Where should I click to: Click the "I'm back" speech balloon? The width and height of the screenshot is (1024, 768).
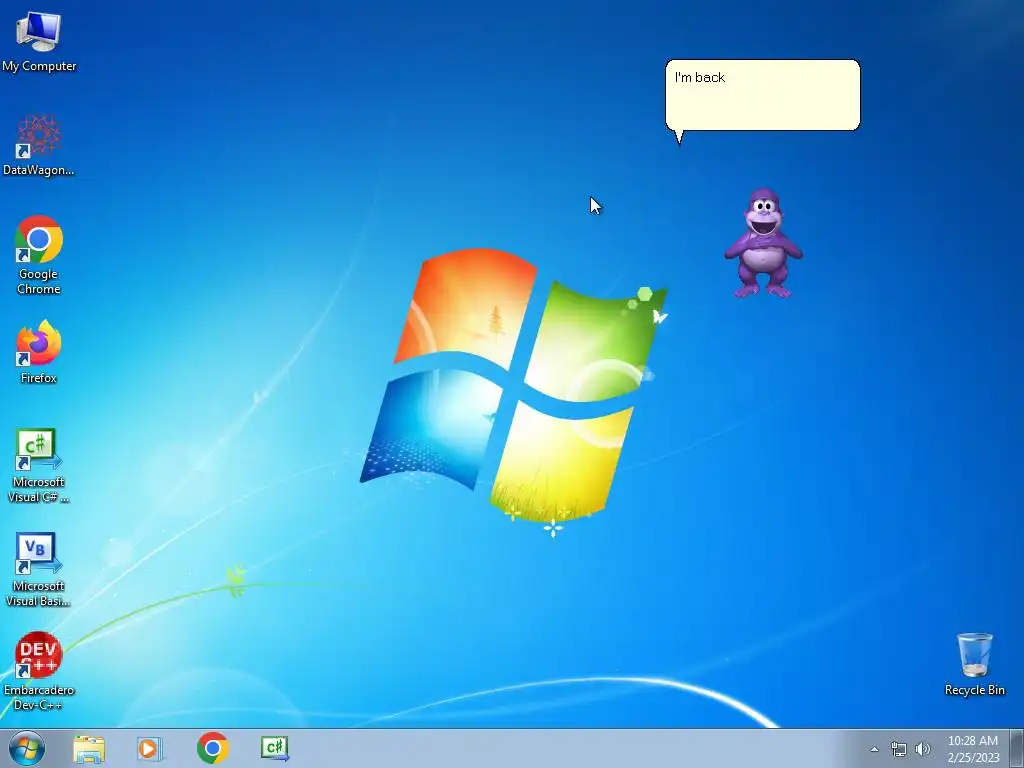(762, 96)
